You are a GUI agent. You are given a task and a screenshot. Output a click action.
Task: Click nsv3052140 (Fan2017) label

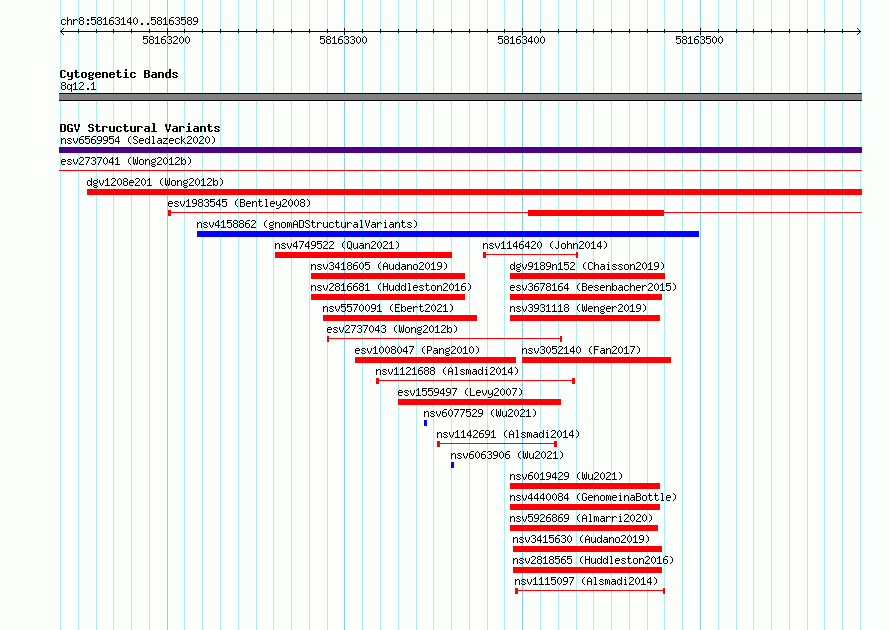[581, 350]
